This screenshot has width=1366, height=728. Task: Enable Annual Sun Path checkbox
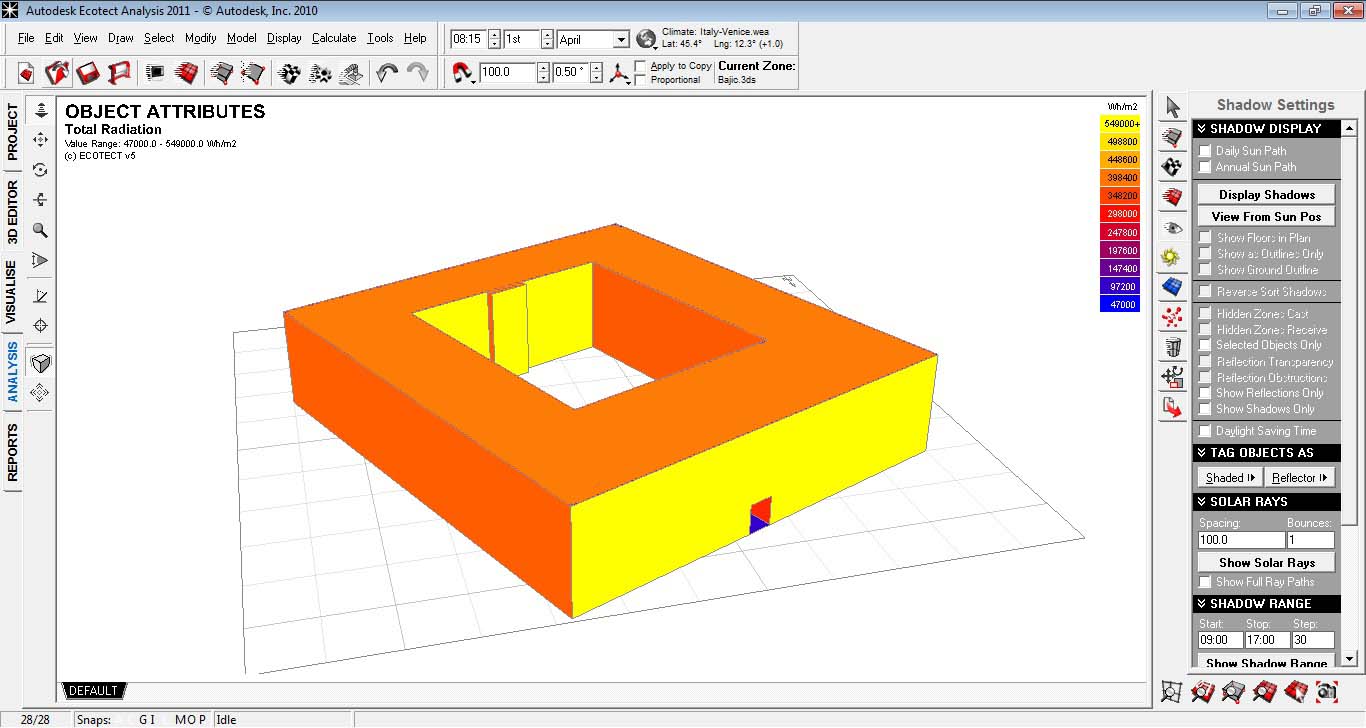[1205, 167]
